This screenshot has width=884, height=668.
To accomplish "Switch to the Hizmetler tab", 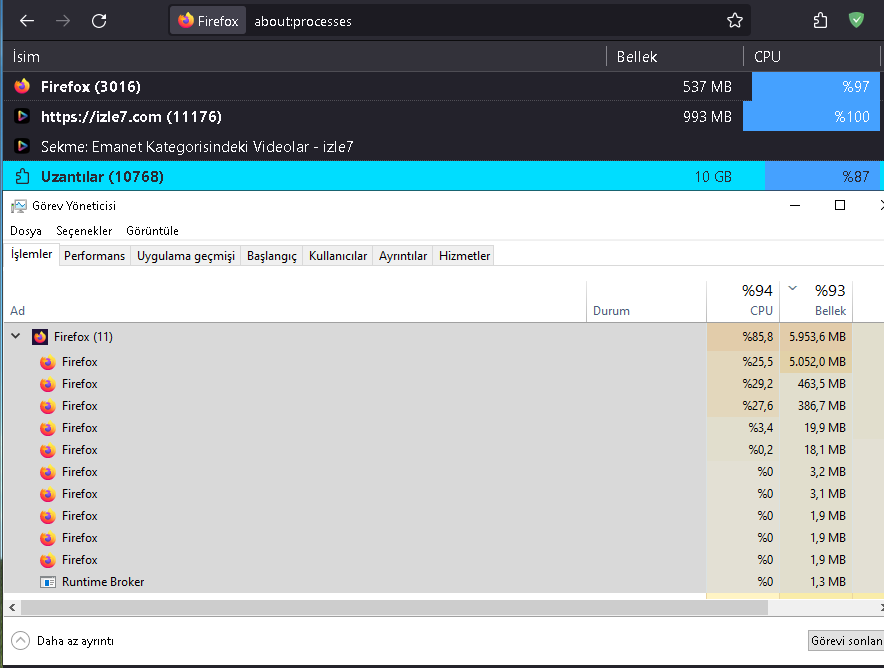I will click(x=463, y=255).
